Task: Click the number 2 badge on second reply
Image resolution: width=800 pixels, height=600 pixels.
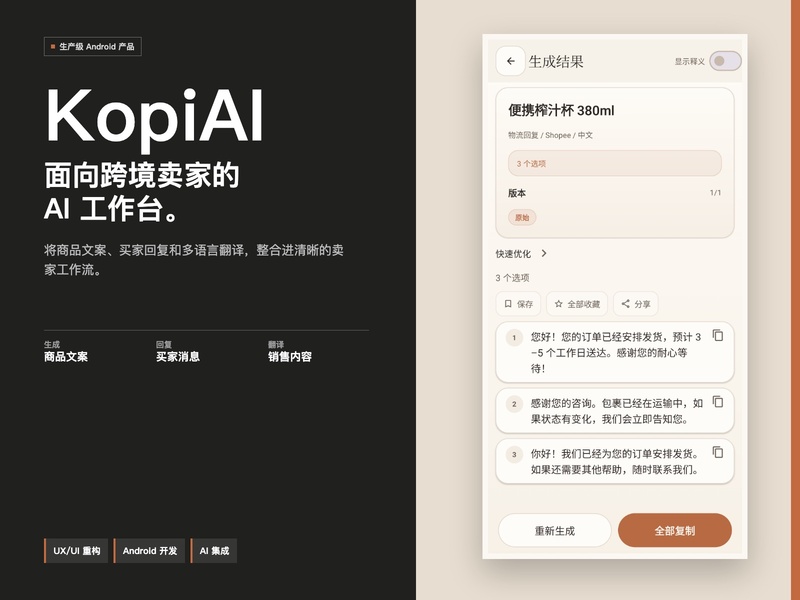Action: (514, 404)
